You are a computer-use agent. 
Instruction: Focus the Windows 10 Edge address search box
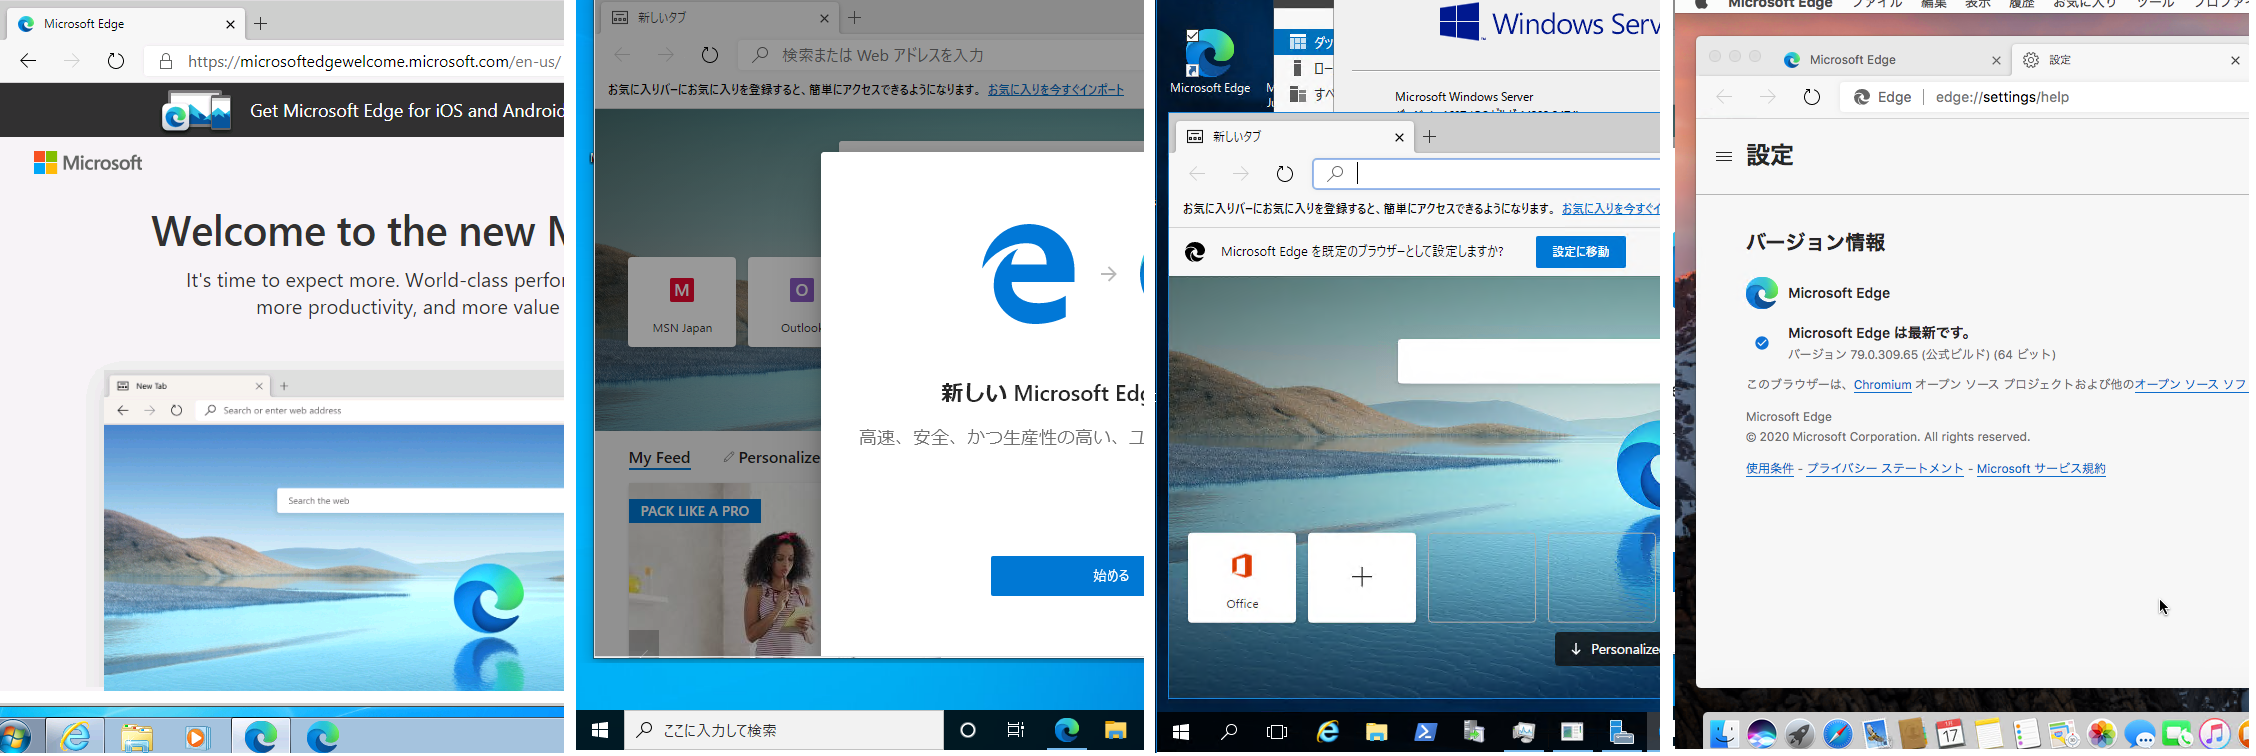[941, 55]
